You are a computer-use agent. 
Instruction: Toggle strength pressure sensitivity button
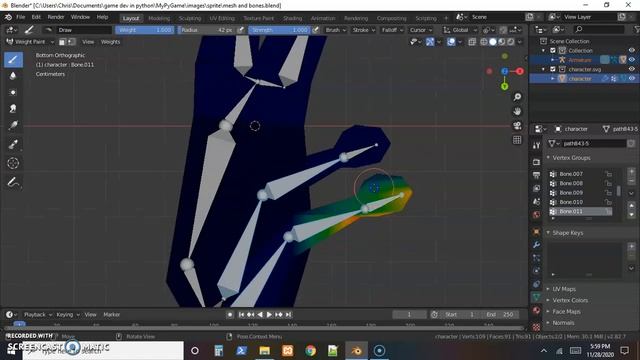[x=316, y=30]
